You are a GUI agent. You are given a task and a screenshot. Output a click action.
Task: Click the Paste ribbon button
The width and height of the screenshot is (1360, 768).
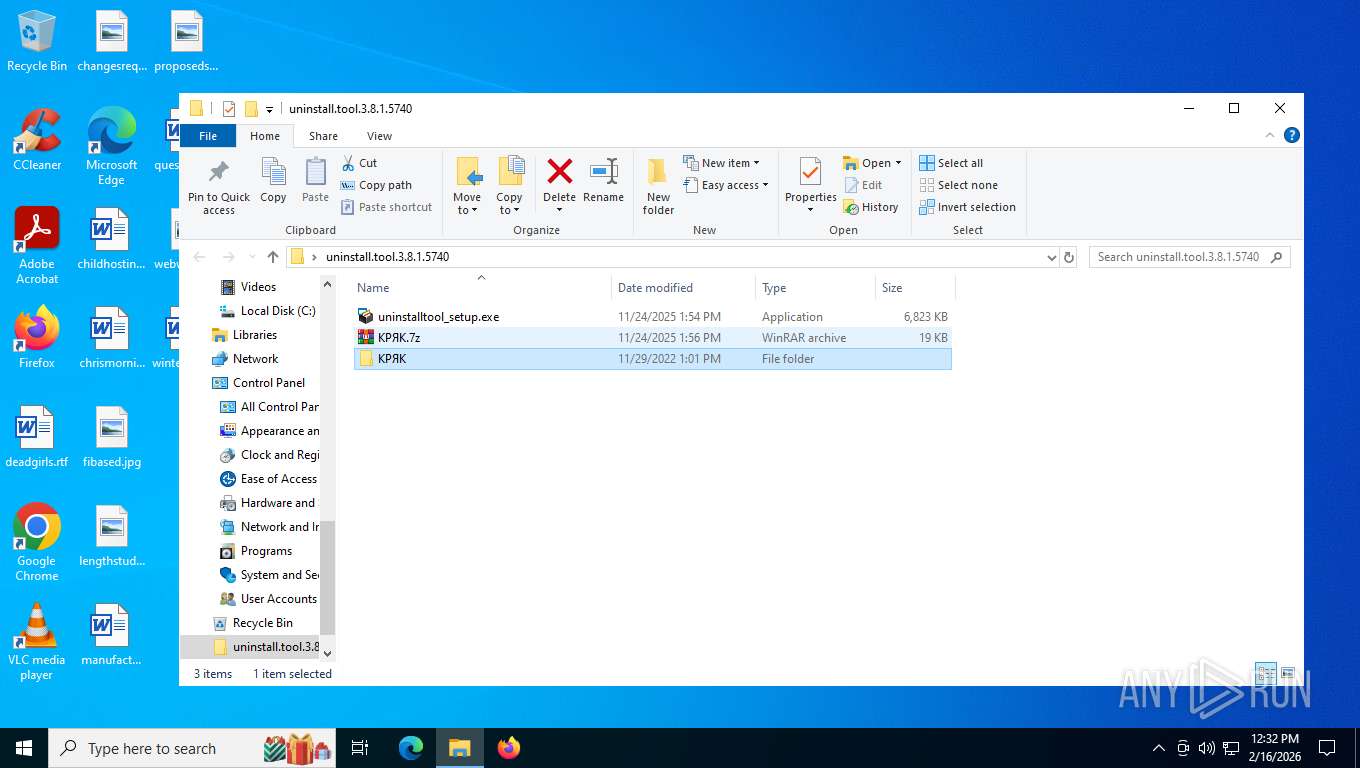(x=315, y=180)
